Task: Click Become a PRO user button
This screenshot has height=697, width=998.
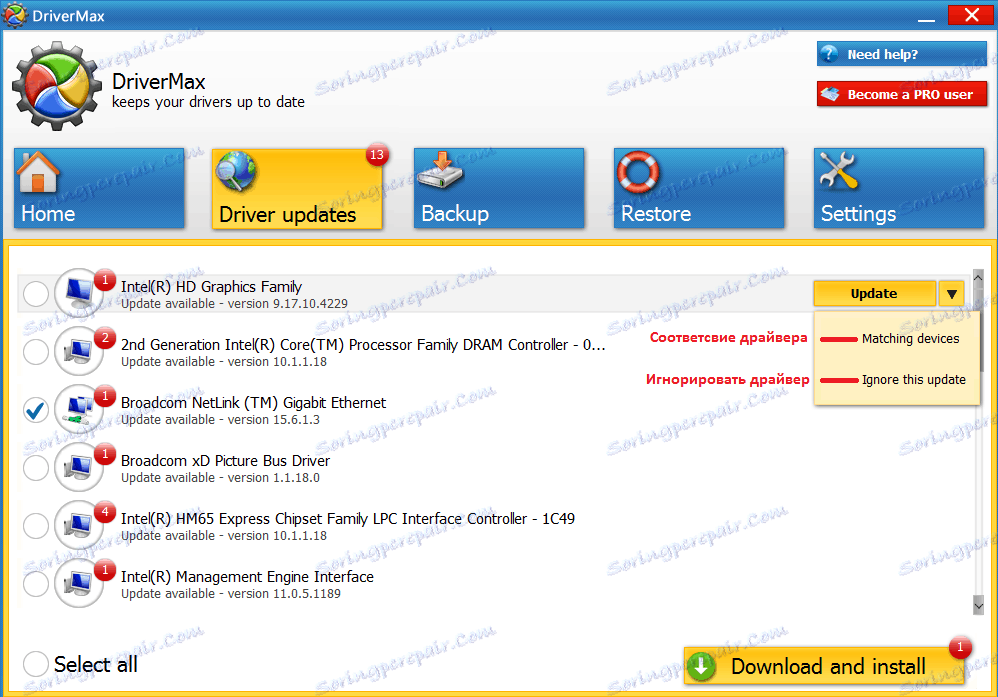Action: [x=901, y=94]
